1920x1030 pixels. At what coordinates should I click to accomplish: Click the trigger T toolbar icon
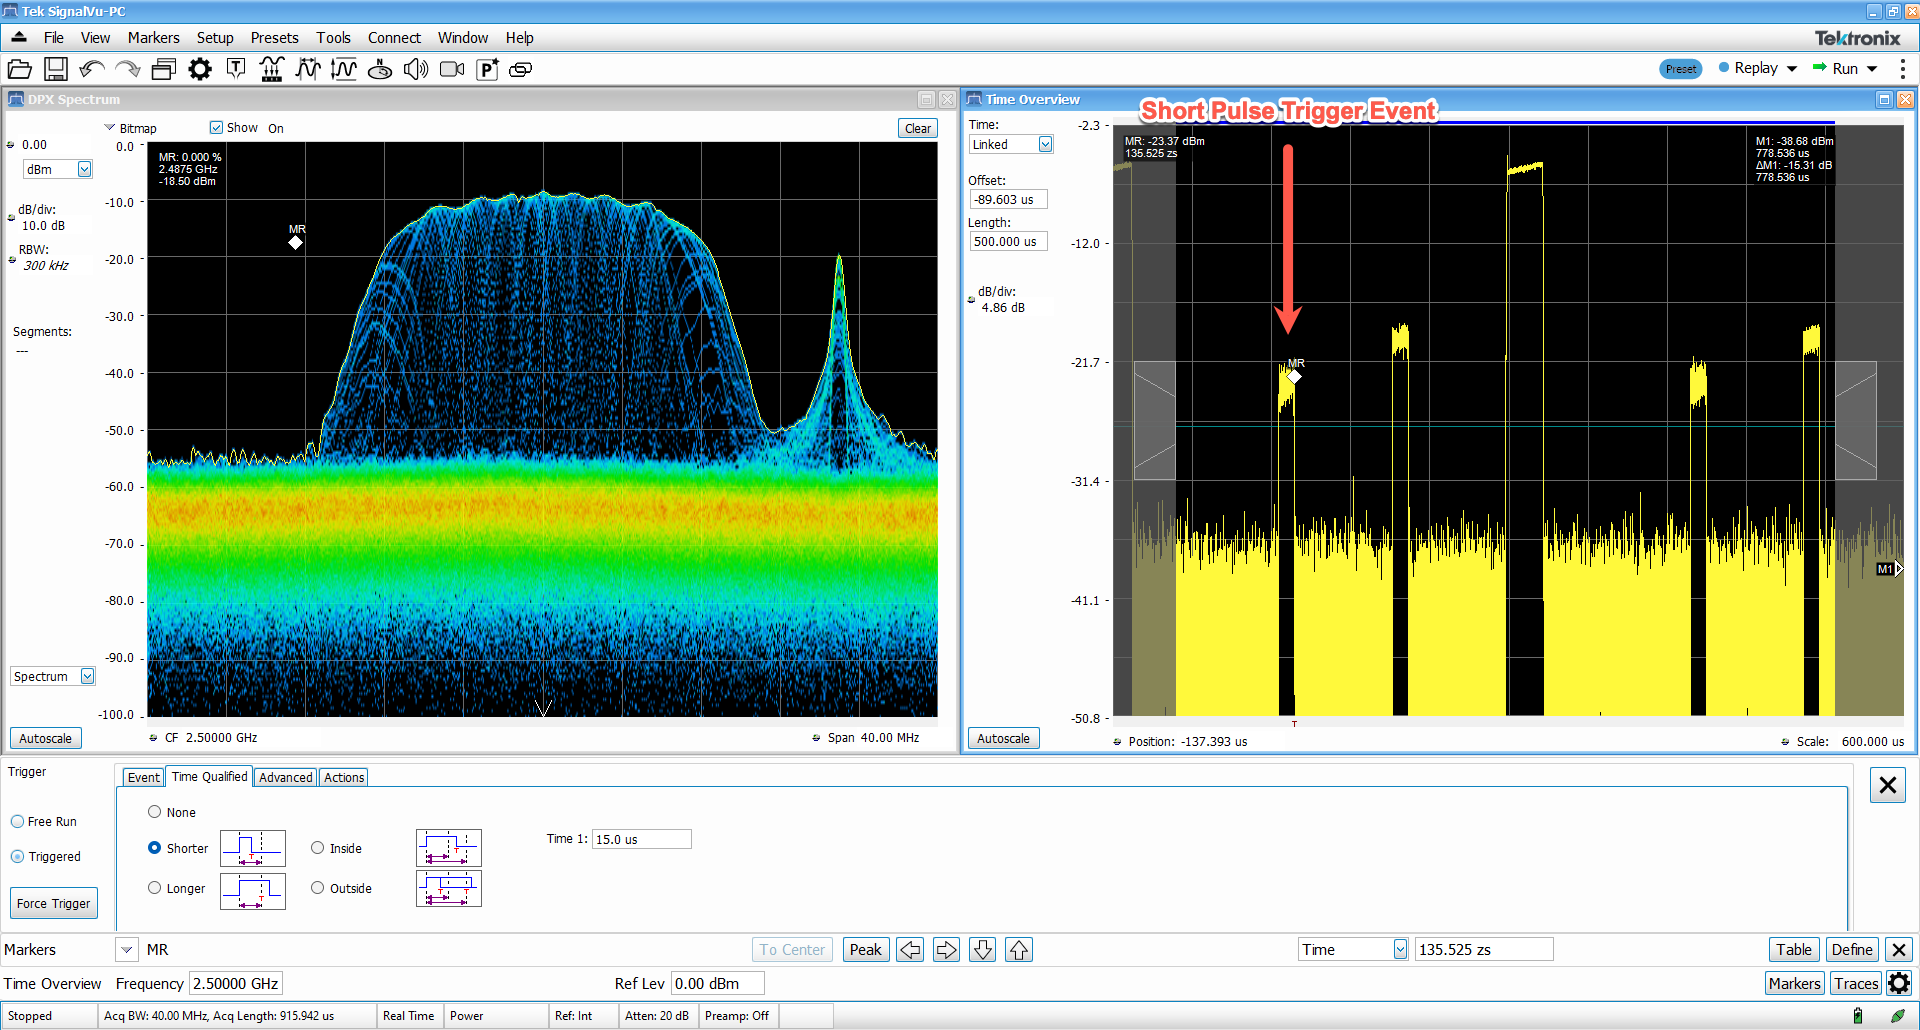[236, 69]
